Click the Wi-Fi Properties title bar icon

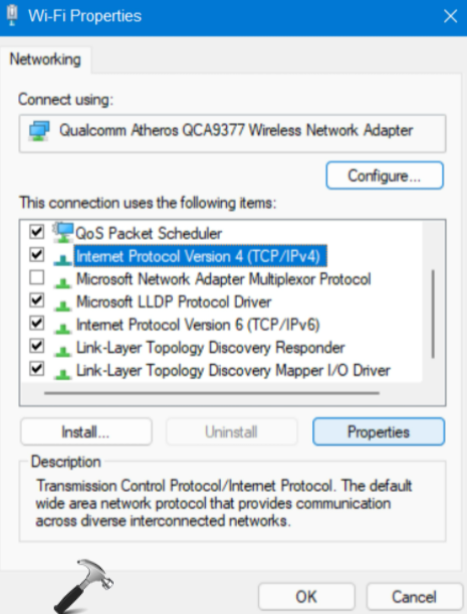tap(12, 16)
